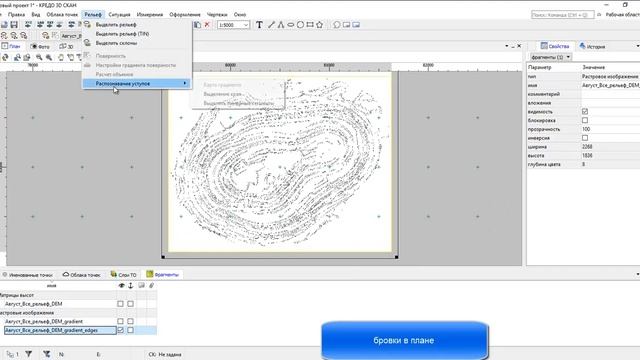
Task: Switch to the История panel tab
Action: point(593,47)
